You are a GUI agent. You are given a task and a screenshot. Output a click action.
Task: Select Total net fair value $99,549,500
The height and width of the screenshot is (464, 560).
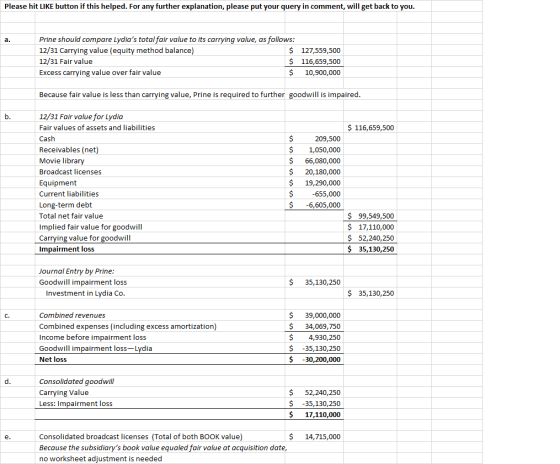370,216
